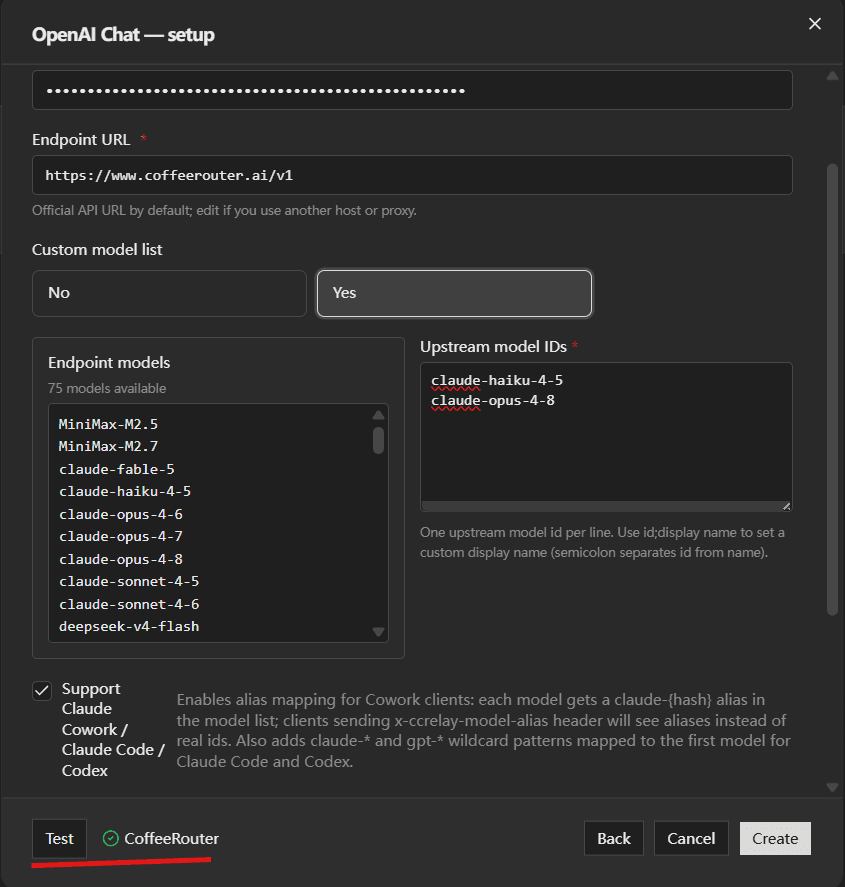Select deepseek-v4-flash model entry
The image size is (845, 887).
(129, 627)
